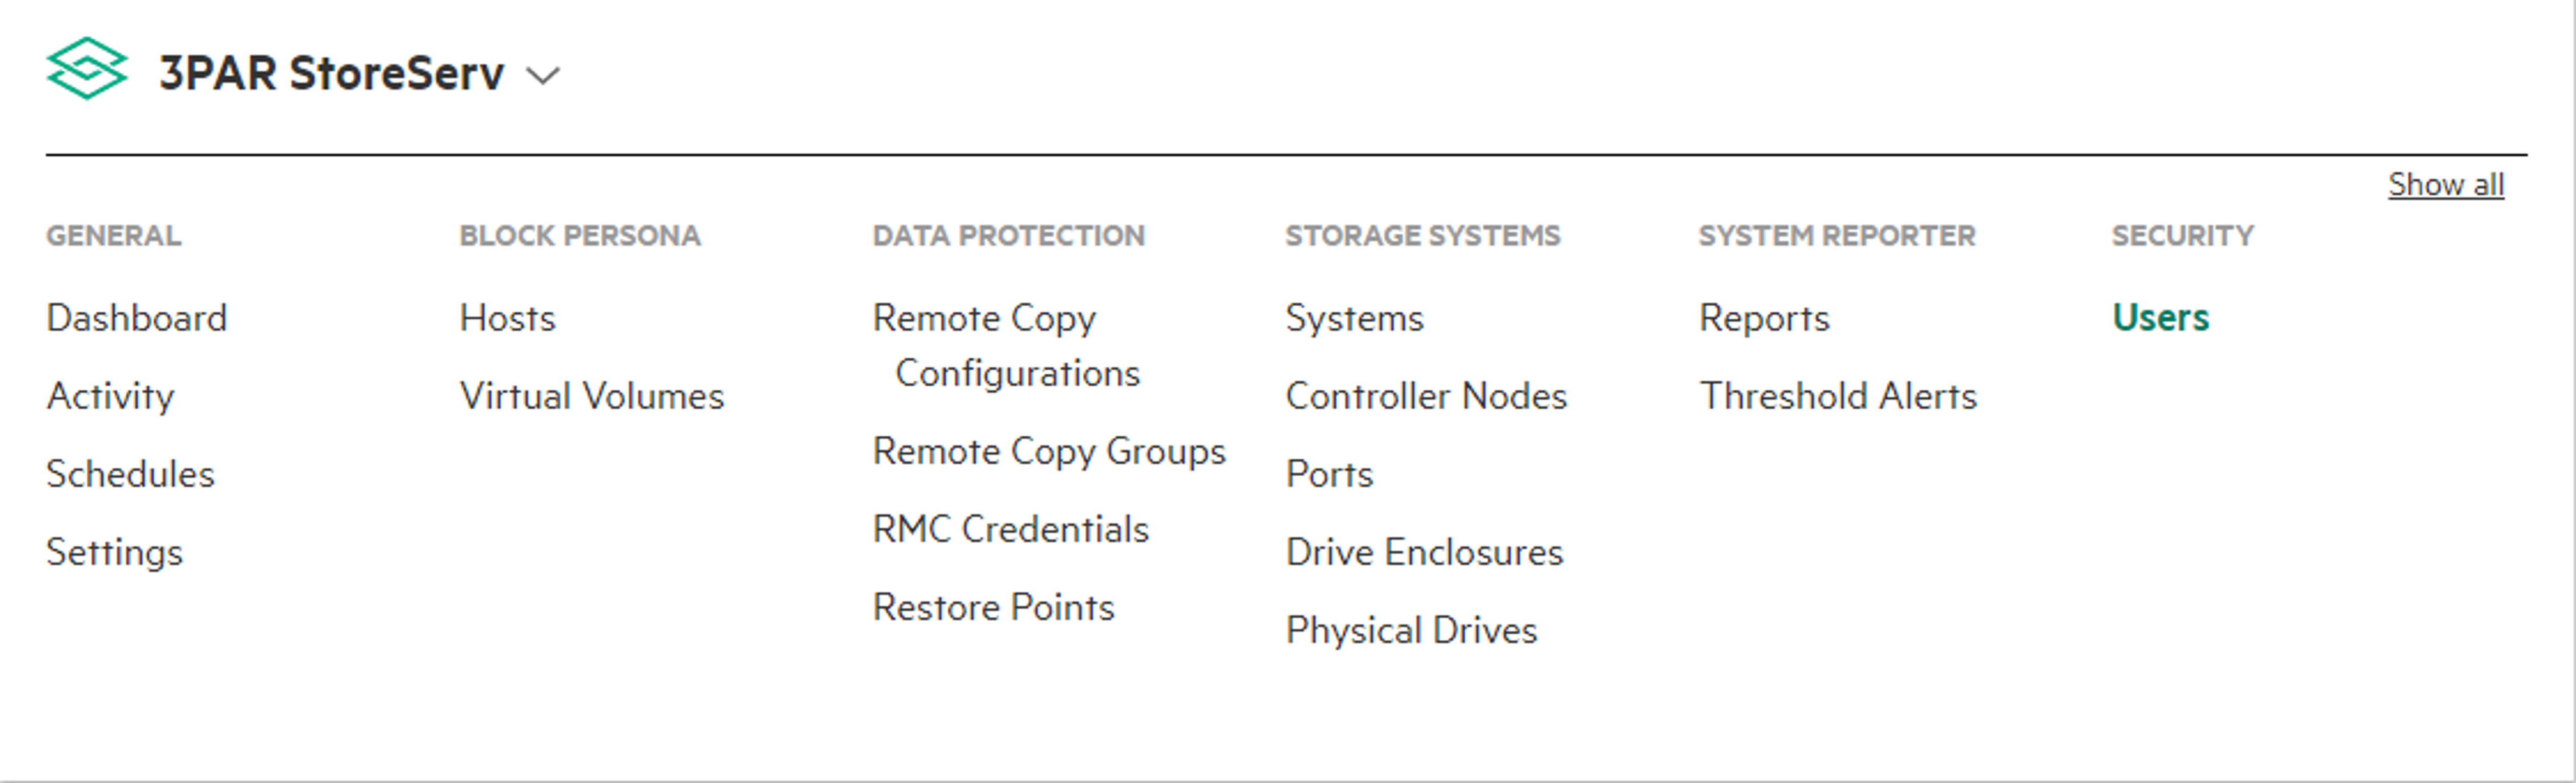The width and height of the screenshot is (2576, 783).
Task: Click the Show all link
Action: click(2446, 185)
